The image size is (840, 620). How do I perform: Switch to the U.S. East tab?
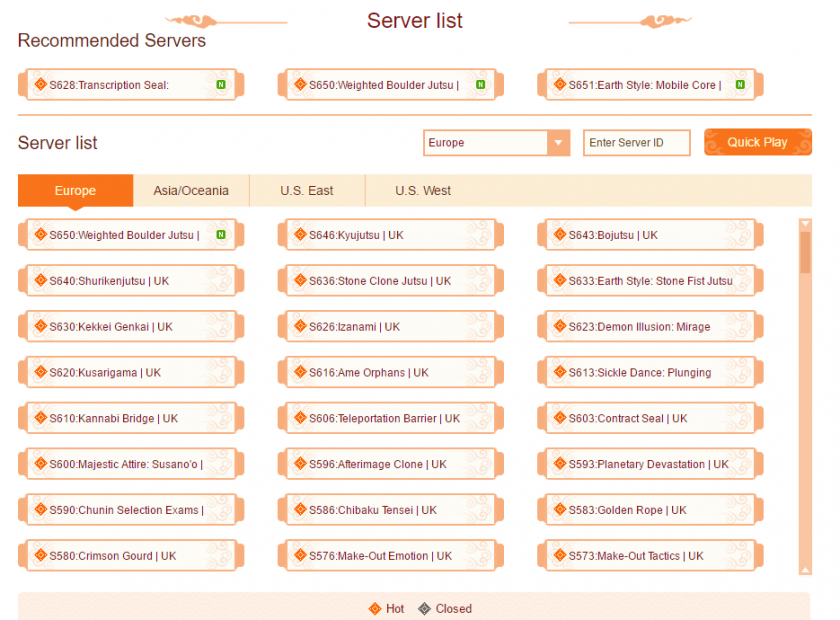pyautogui.click(x=307, y=191)
